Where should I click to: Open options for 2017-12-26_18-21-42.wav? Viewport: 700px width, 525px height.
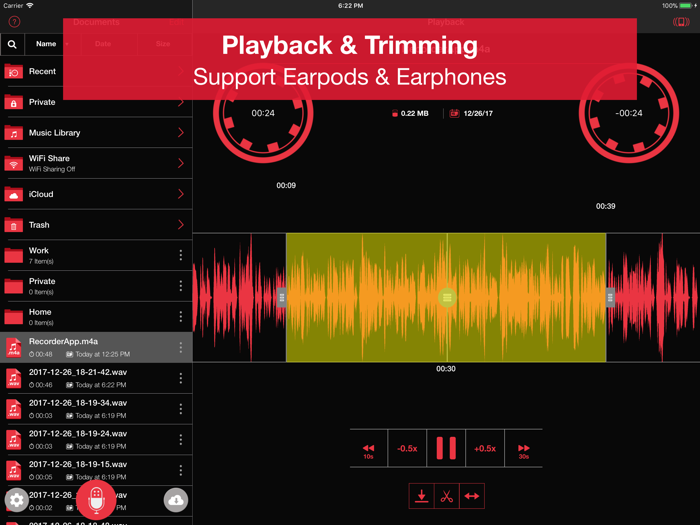pyautogui.click(x=181, y=379)
